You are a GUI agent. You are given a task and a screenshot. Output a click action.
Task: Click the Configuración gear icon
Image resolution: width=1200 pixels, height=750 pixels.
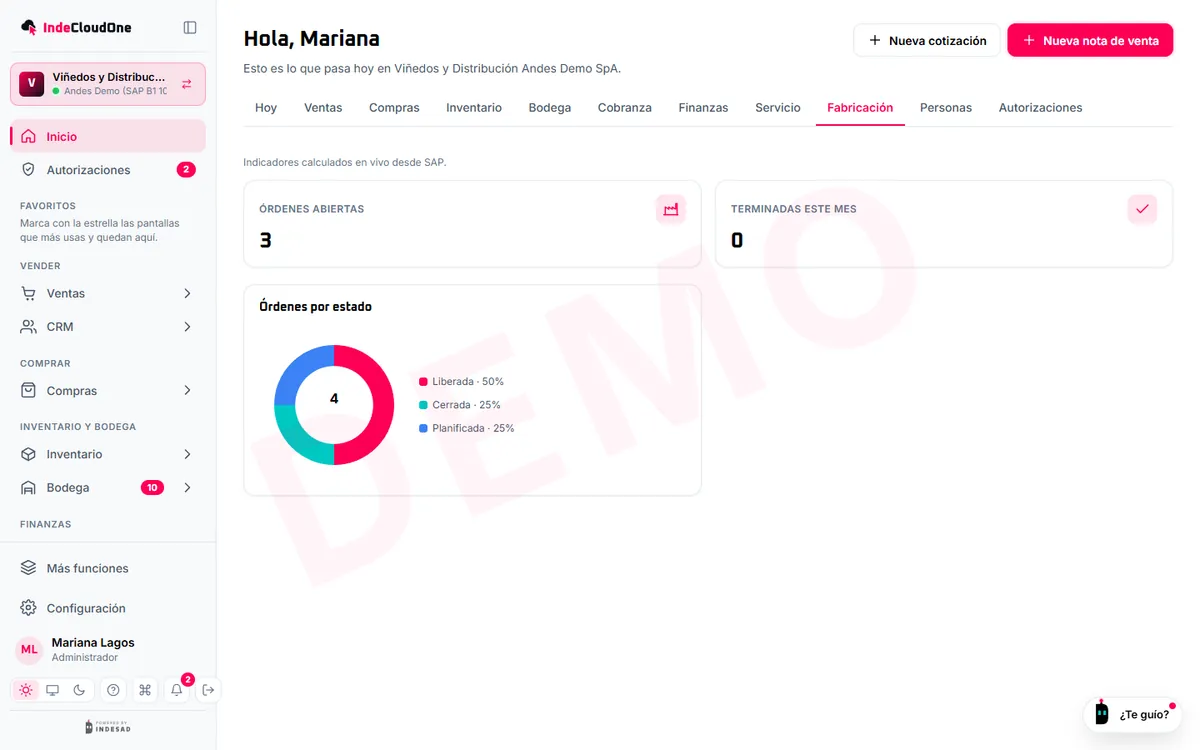click(29, 608)
